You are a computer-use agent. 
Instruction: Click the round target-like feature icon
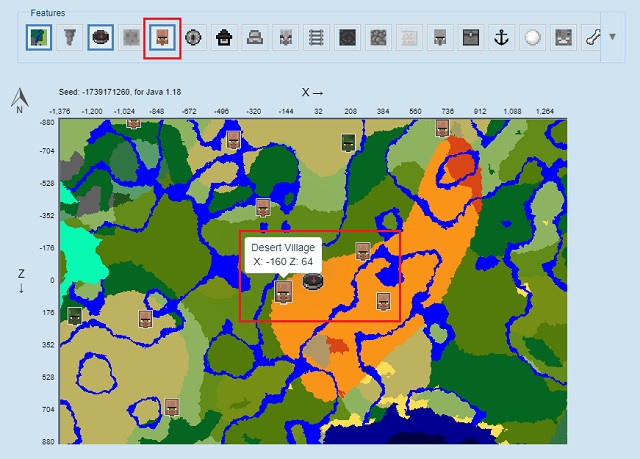(x=193, y=37)
